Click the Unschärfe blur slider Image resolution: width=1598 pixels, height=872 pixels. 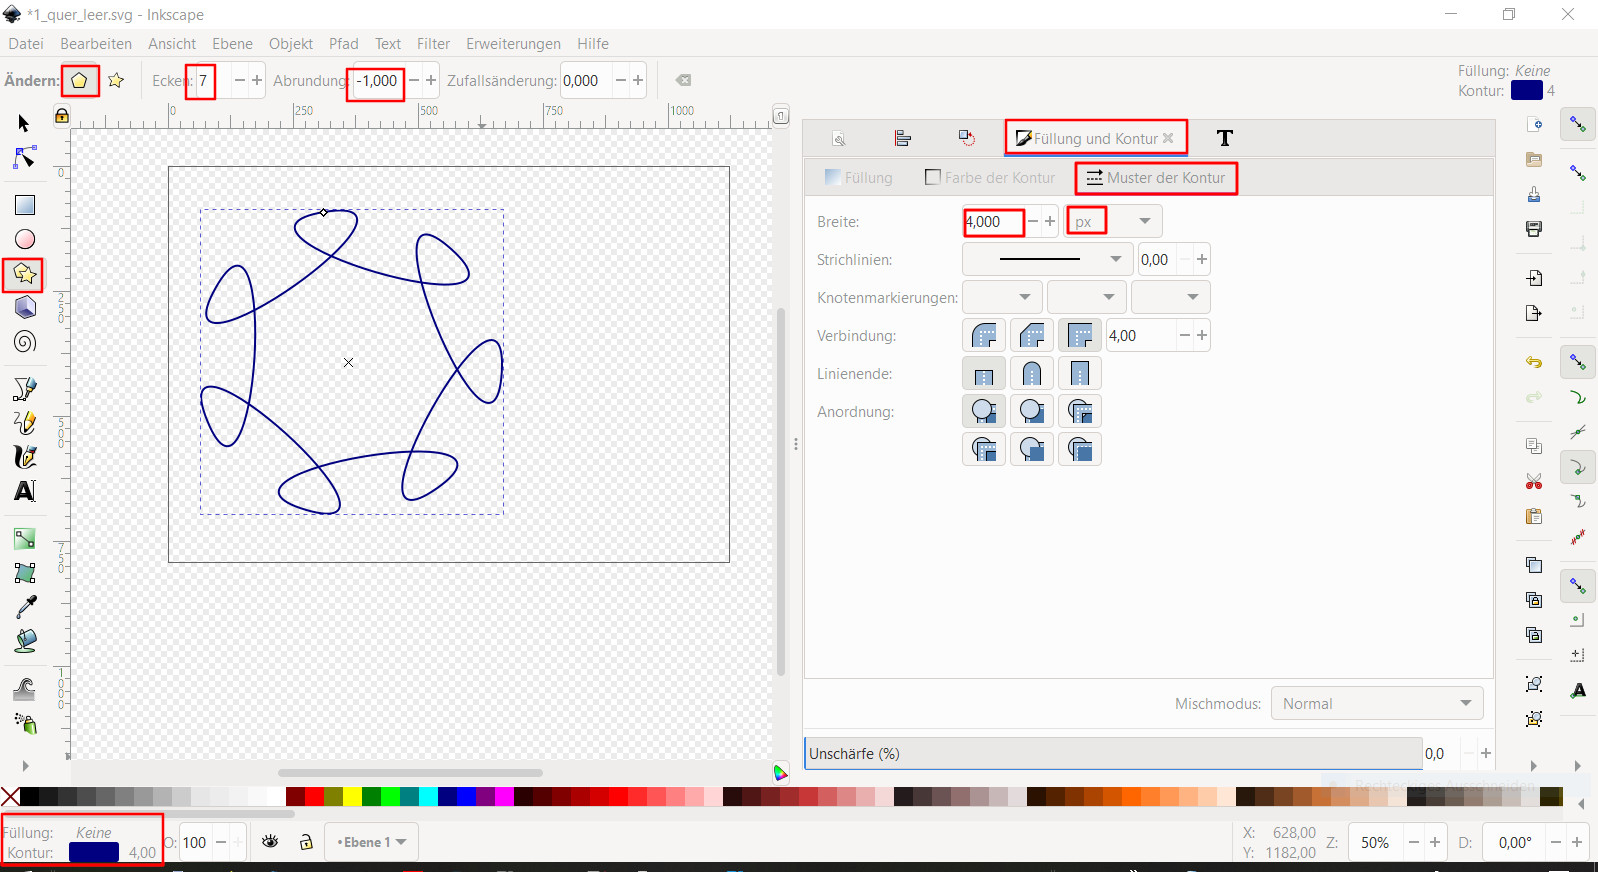coord(1114,753)
